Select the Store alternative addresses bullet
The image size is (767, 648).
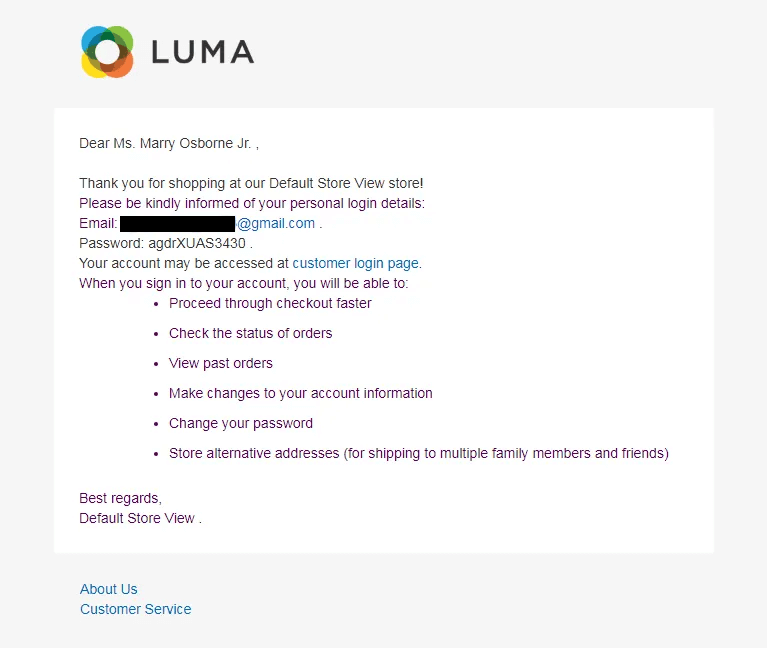click(x=419, y=453)
